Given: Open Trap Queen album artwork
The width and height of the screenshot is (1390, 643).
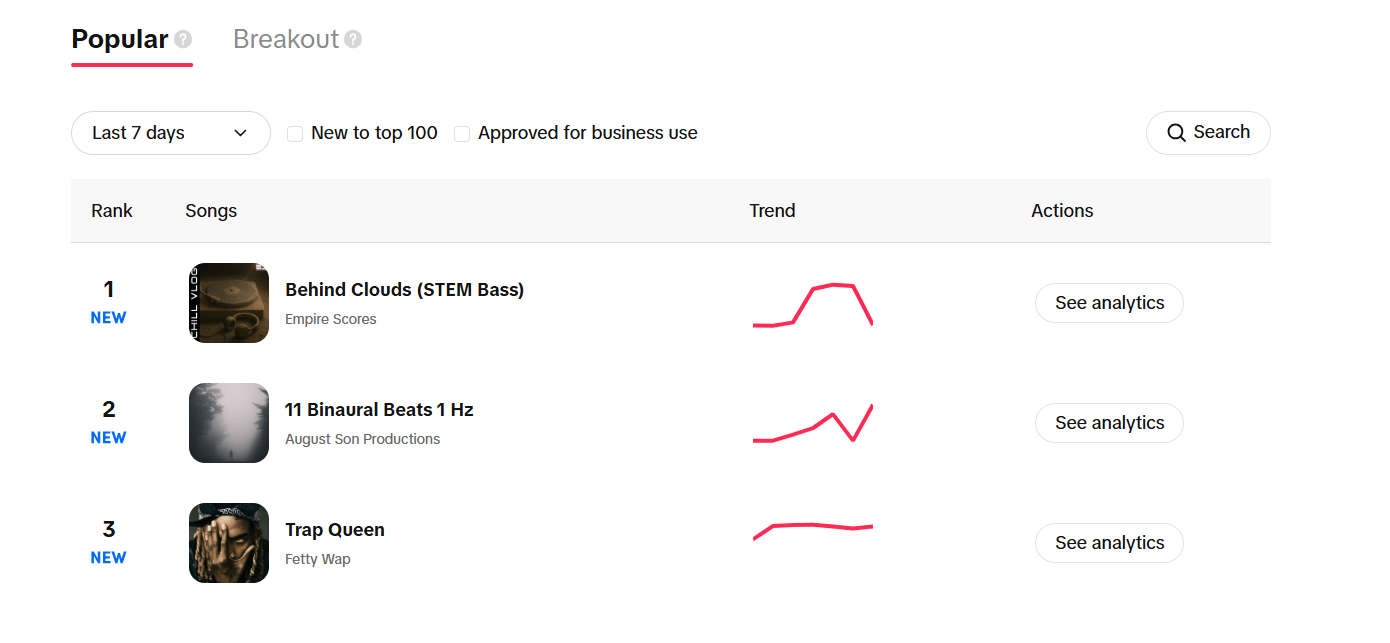Looking at the screenshot, I should pos(229,543).
